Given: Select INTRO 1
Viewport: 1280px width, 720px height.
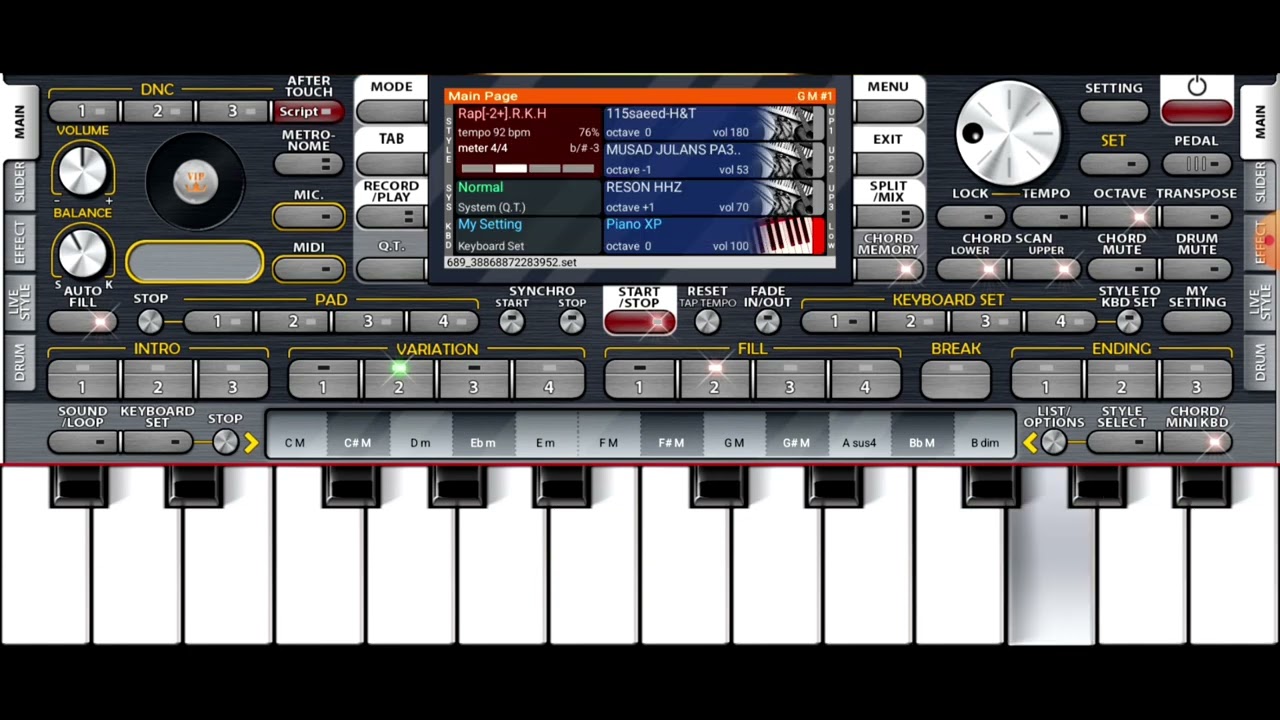Looking at the screenshot, I should click(83, 379).
